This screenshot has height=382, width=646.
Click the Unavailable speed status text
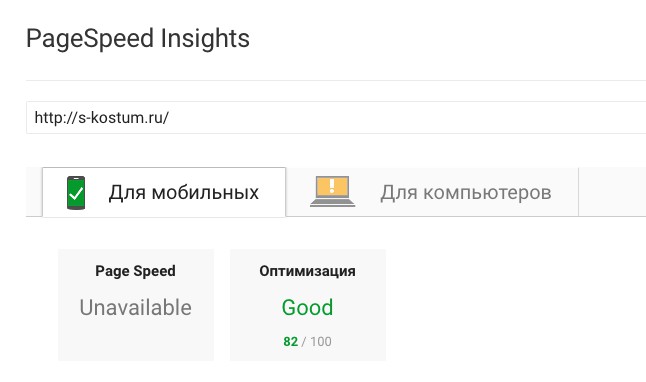click(136, 307)
